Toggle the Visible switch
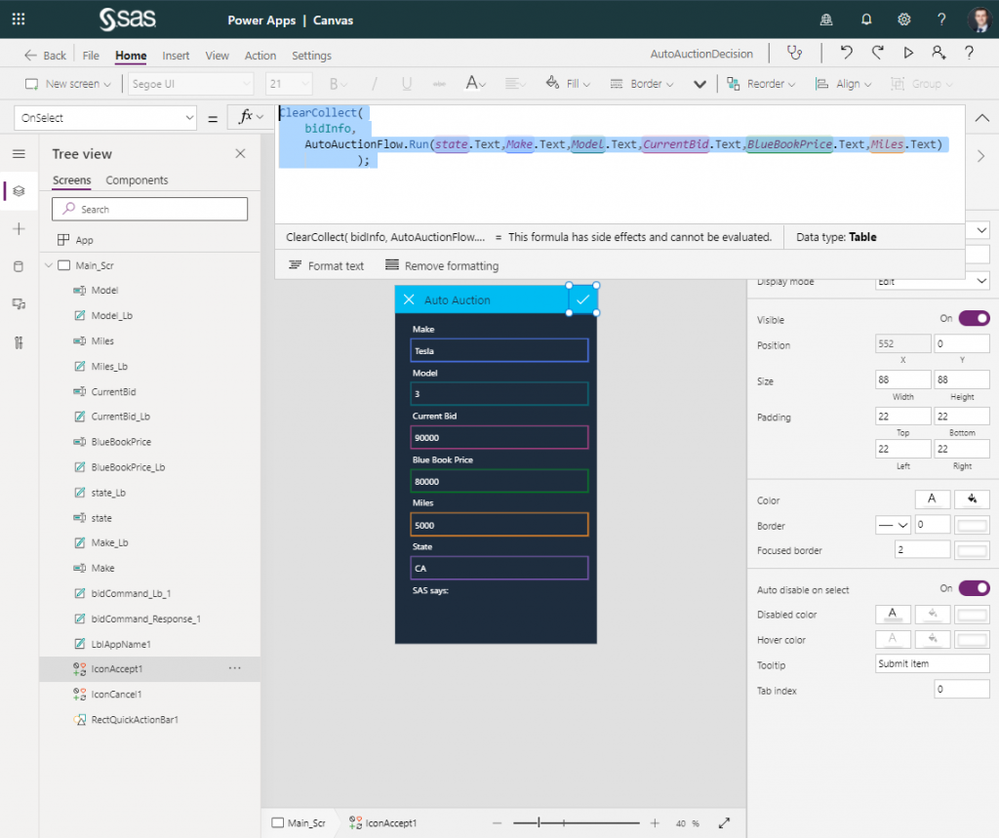The image size is (999, 838). (x=973, y=319)
